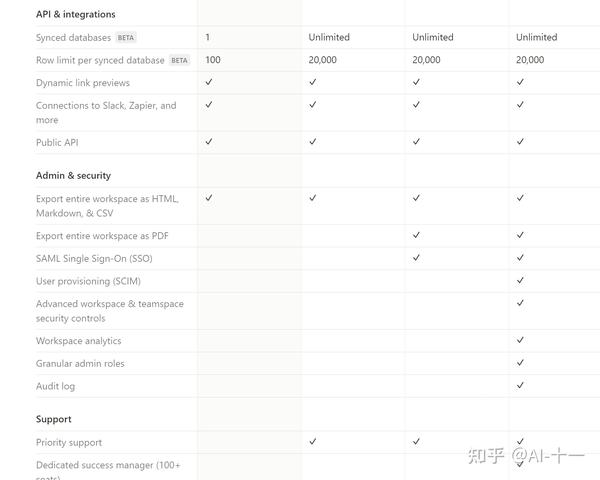Click last checkmark in Public API row
The height and width of the screenshot is (480, 600).
pos(520,142)
